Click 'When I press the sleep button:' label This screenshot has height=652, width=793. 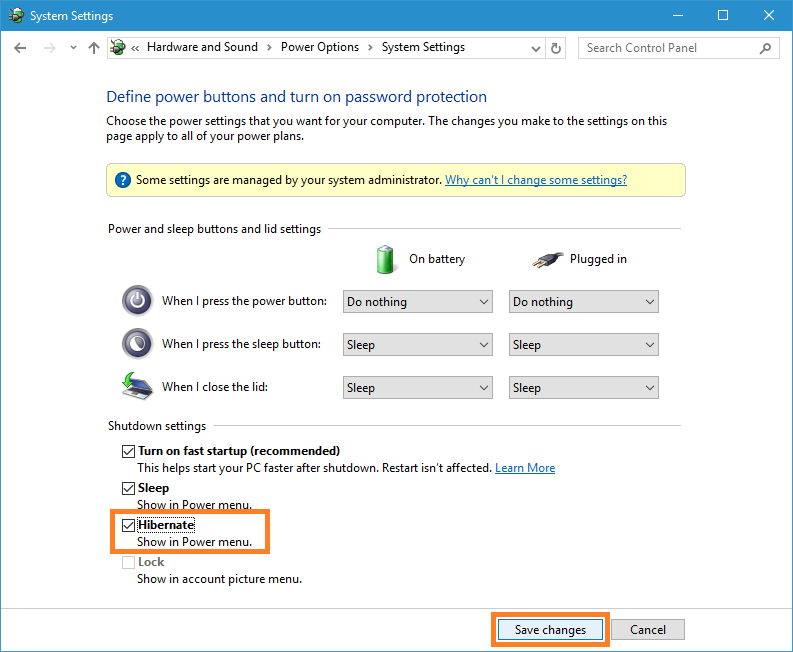tap(241, 344)
